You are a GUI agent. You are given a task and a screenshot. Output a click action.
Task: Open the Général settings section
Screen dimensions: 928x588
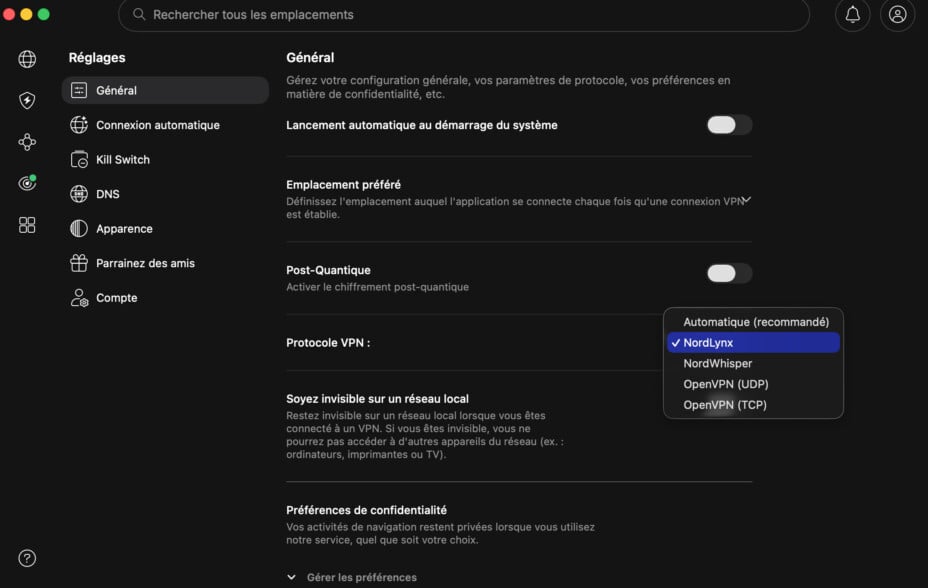165,90
